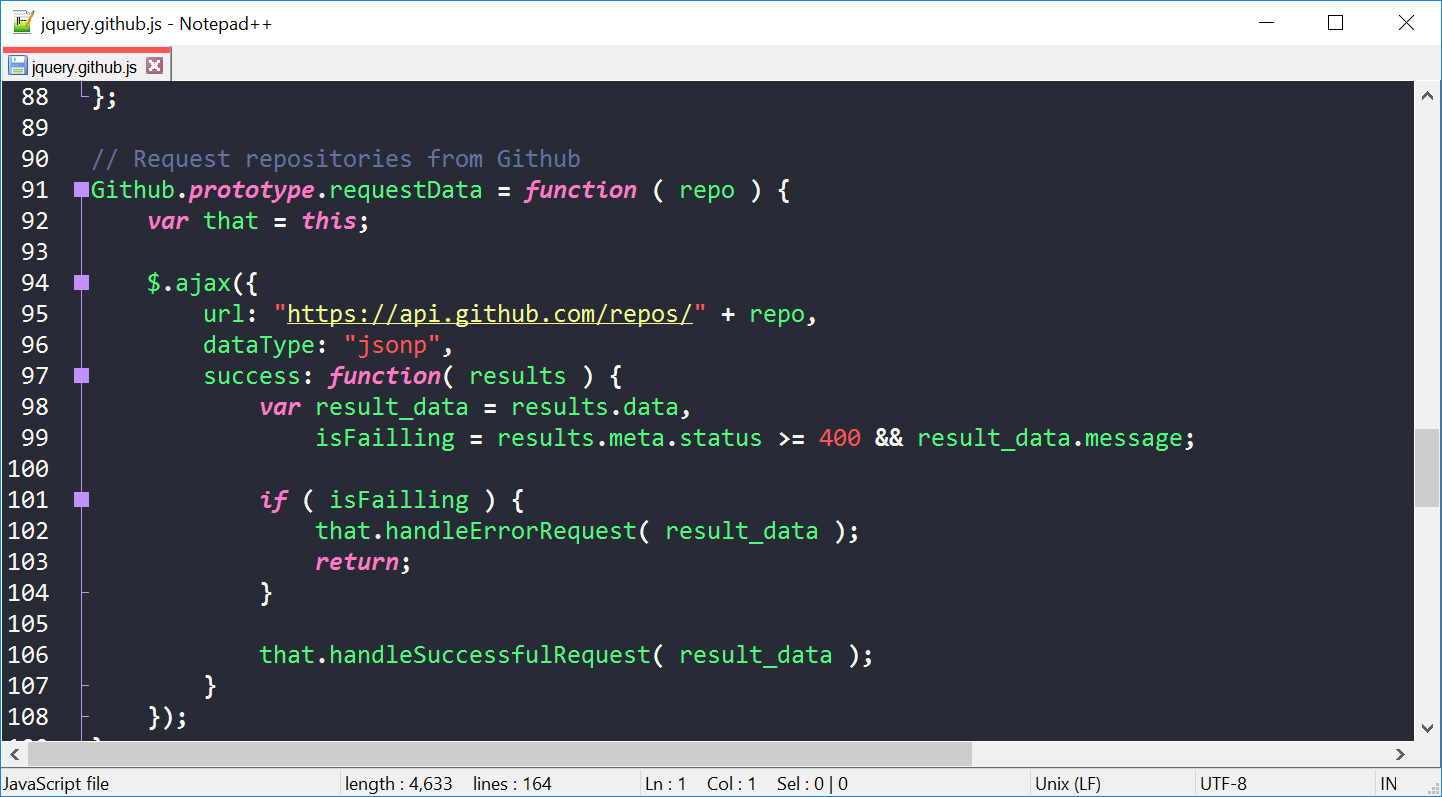Collapse the $.ajax fold at line 94
Image resolution: width=1442 pixels, height=797 pixels.
point(79,283)
